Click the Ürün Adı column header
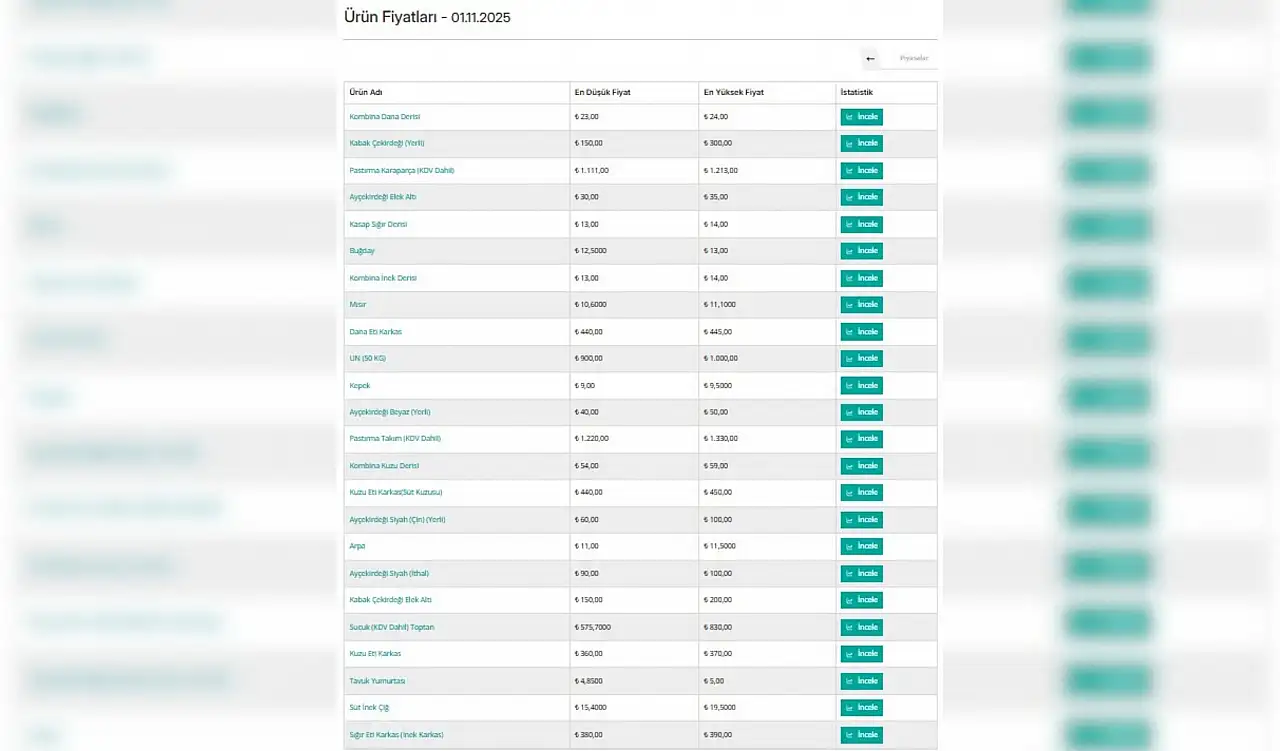This screenshot has height=751, width=1280. [366, 93]
